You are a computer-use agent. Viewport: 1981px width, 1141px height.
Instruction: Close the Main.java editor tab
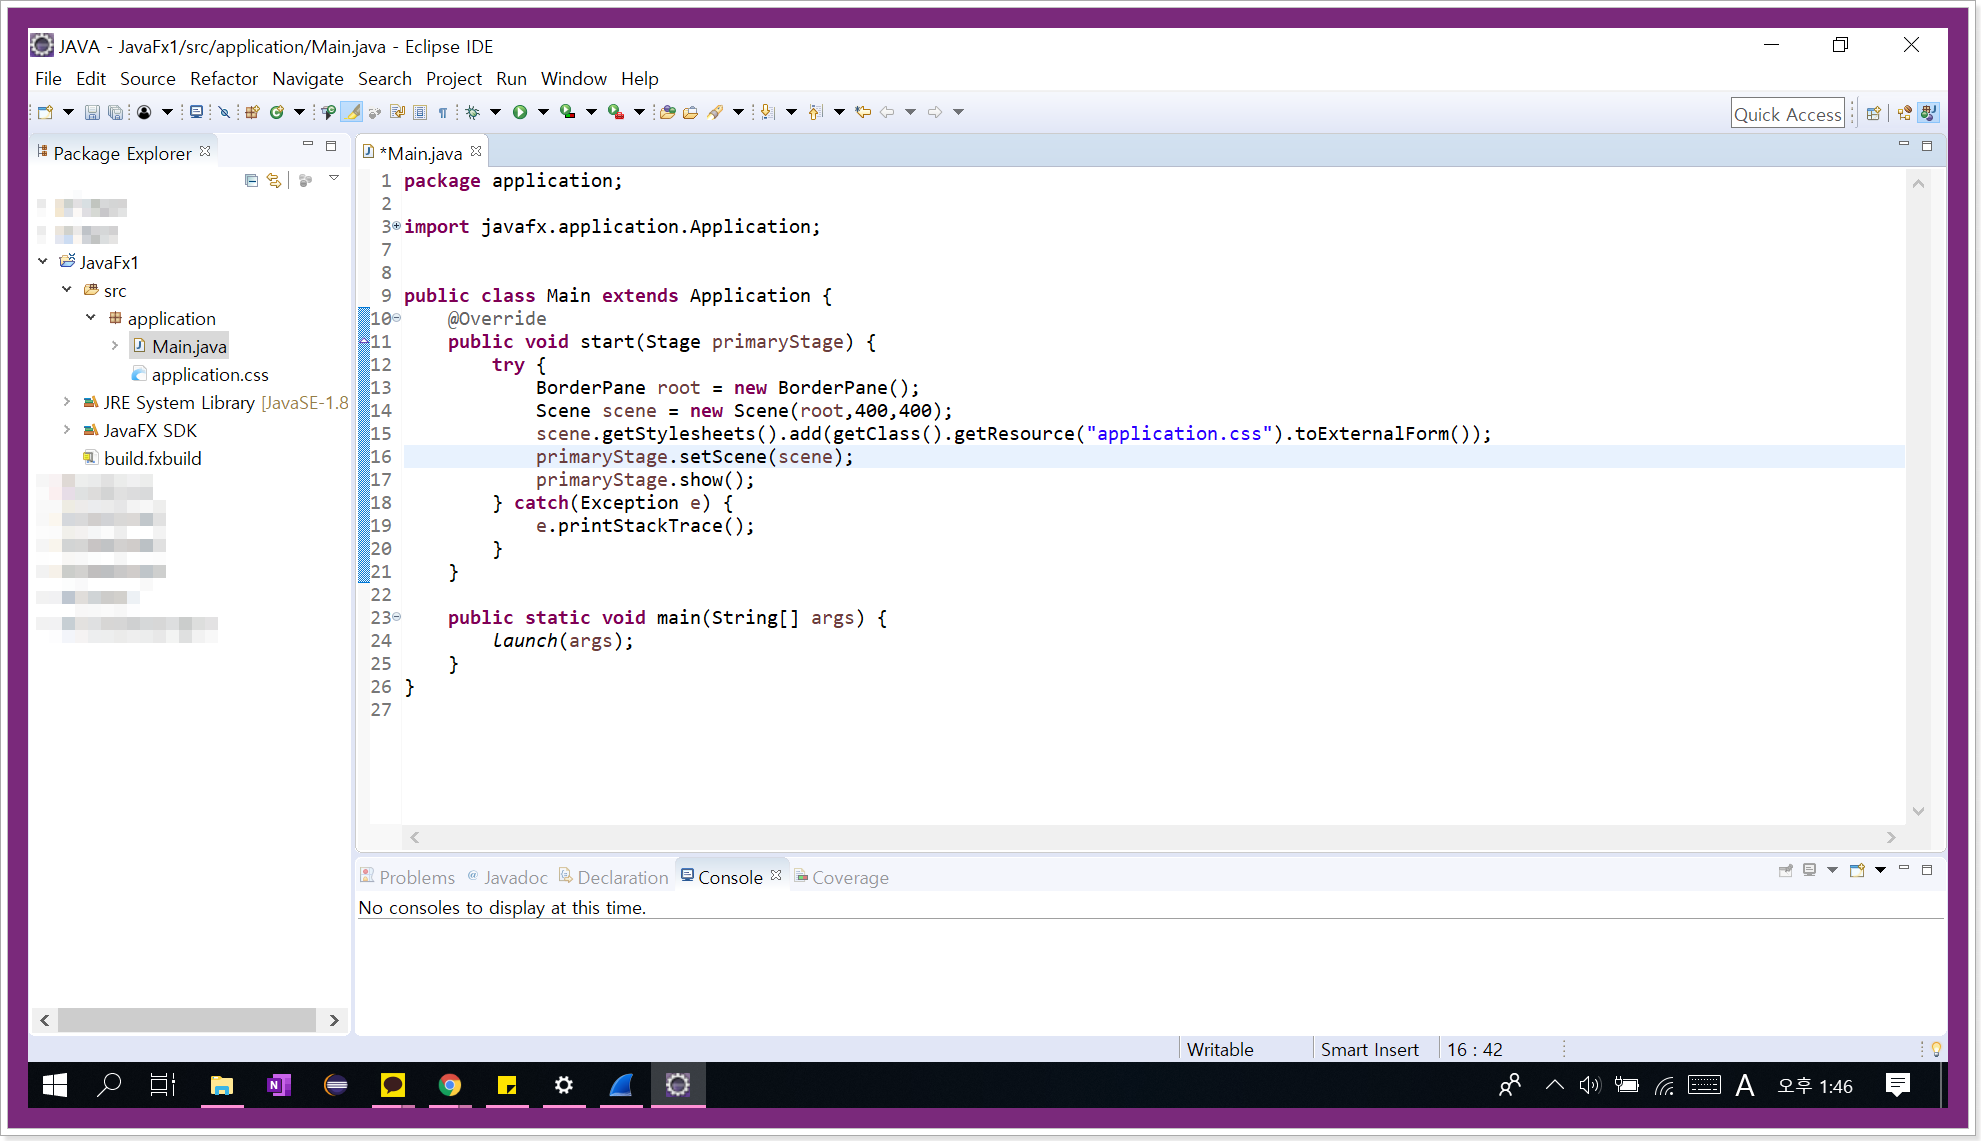coord(476,152)
